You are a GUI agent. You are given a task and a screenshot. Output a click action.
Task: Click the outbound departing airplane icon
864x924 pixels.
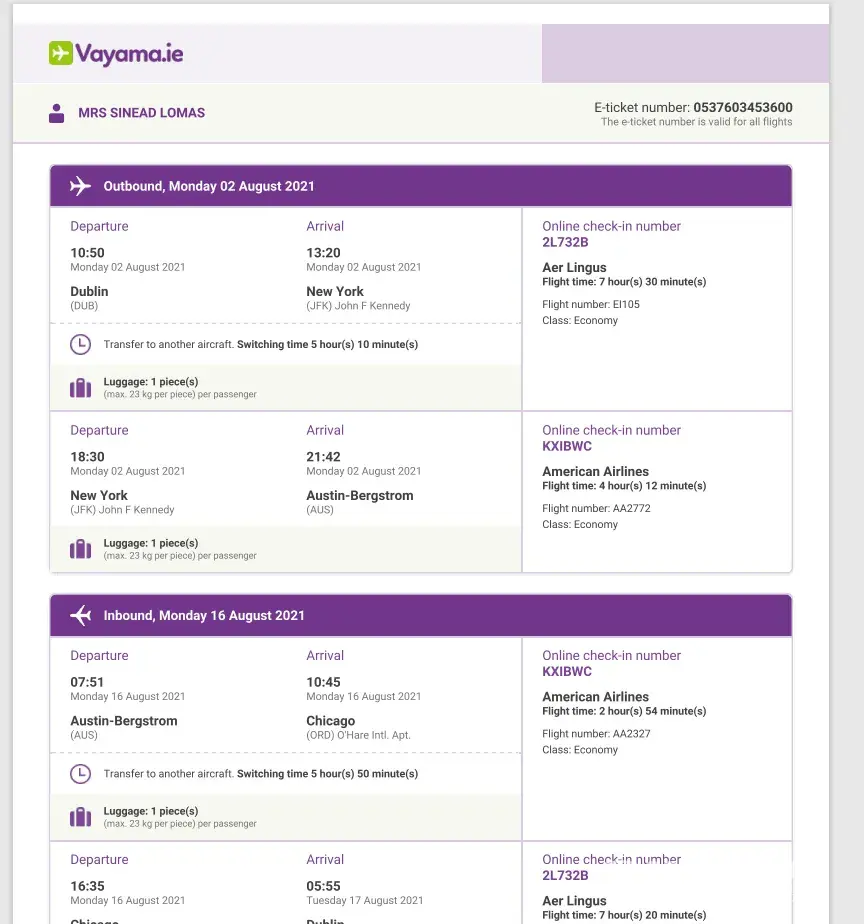[80, 186]
